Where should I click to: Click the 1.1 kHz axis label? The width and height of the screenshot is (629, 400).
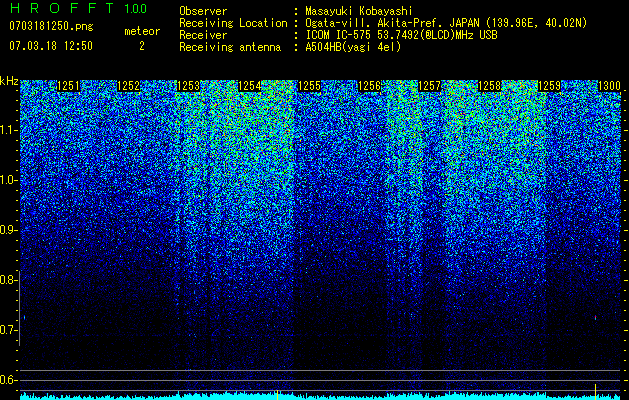click(9, 130)
